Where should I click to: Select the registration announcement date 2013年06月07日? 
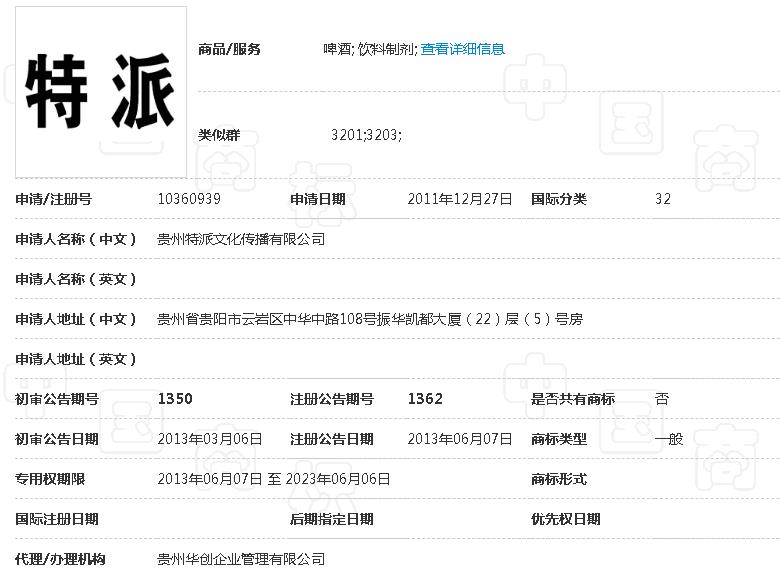[460, 439]
